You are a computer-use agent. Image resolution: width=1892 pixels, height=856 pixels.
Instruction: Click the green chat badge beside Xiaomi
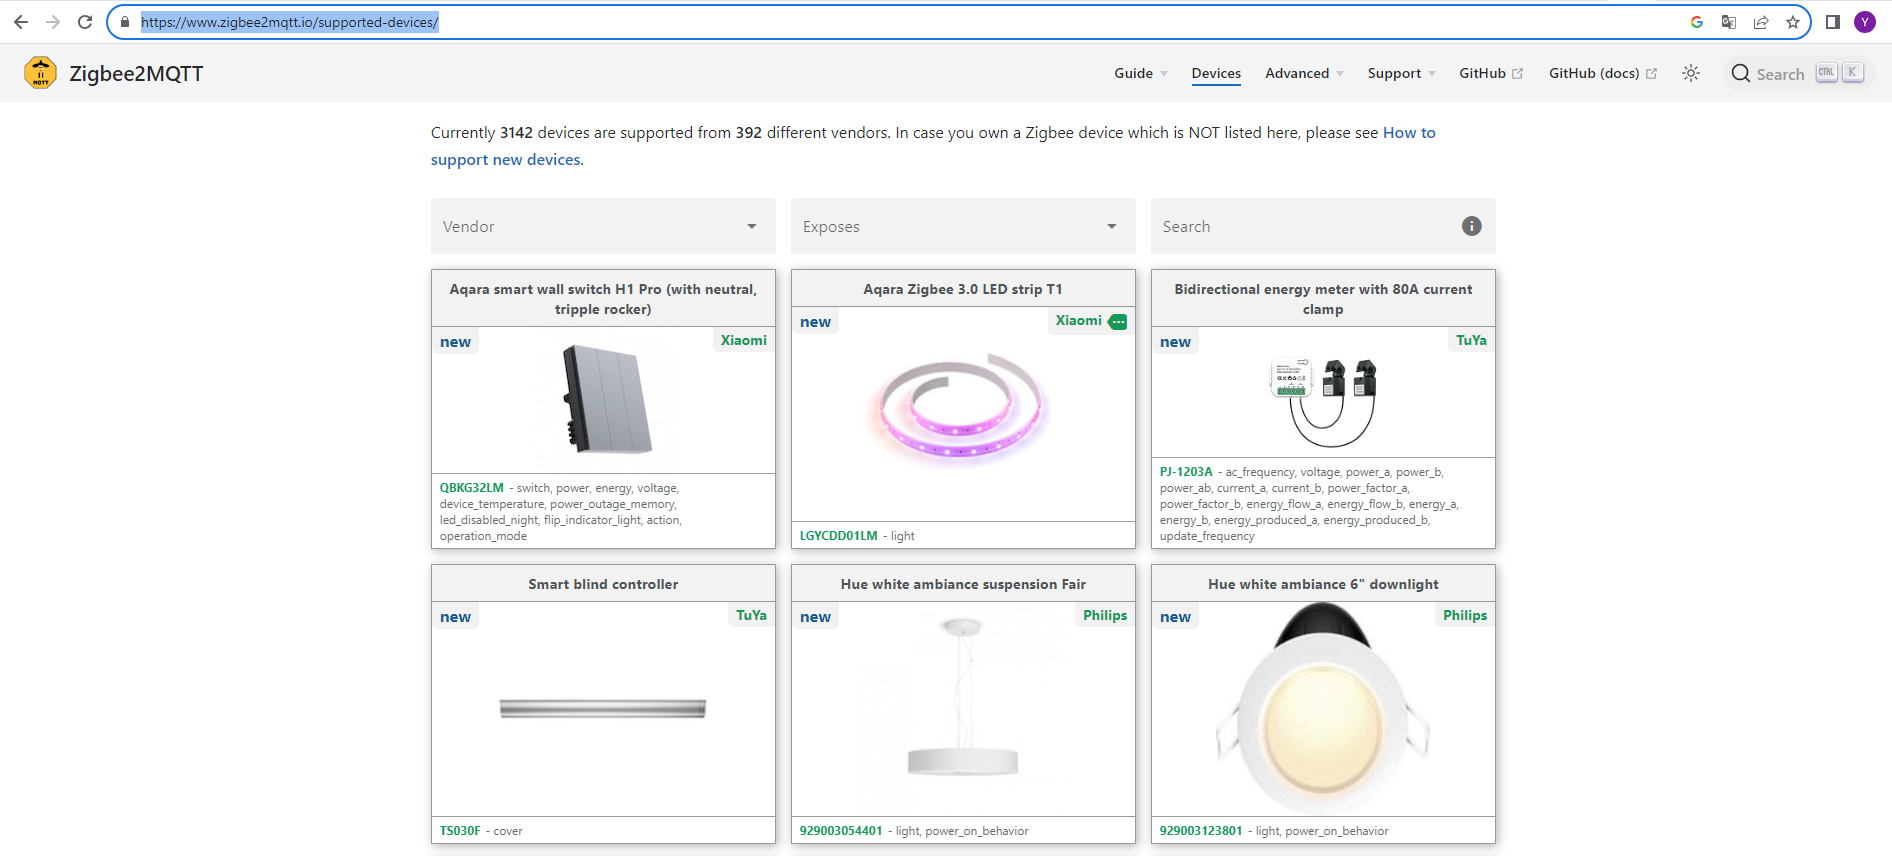click(1118, 321)
